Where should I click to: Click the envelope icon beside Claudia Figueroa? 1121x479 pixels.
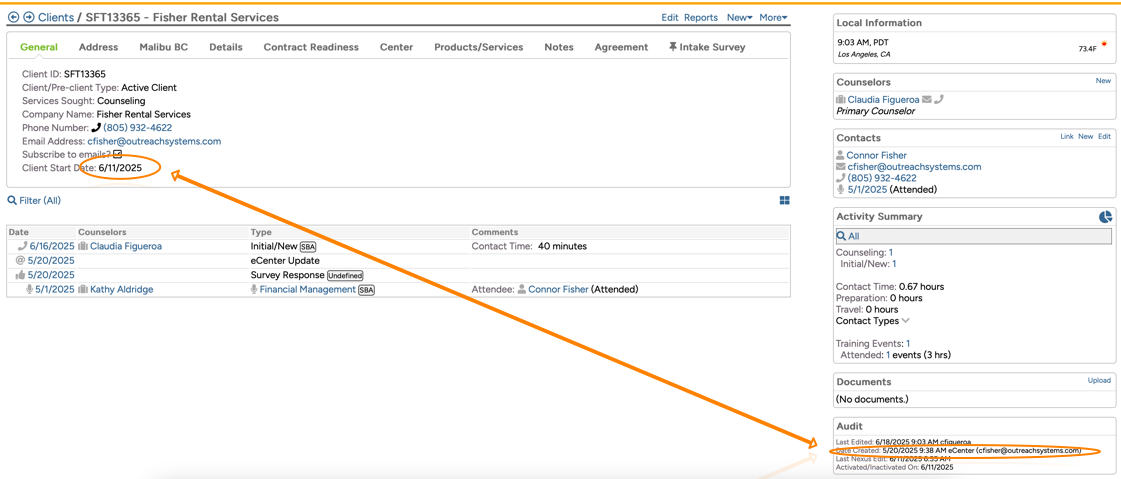tap(927, 99)
